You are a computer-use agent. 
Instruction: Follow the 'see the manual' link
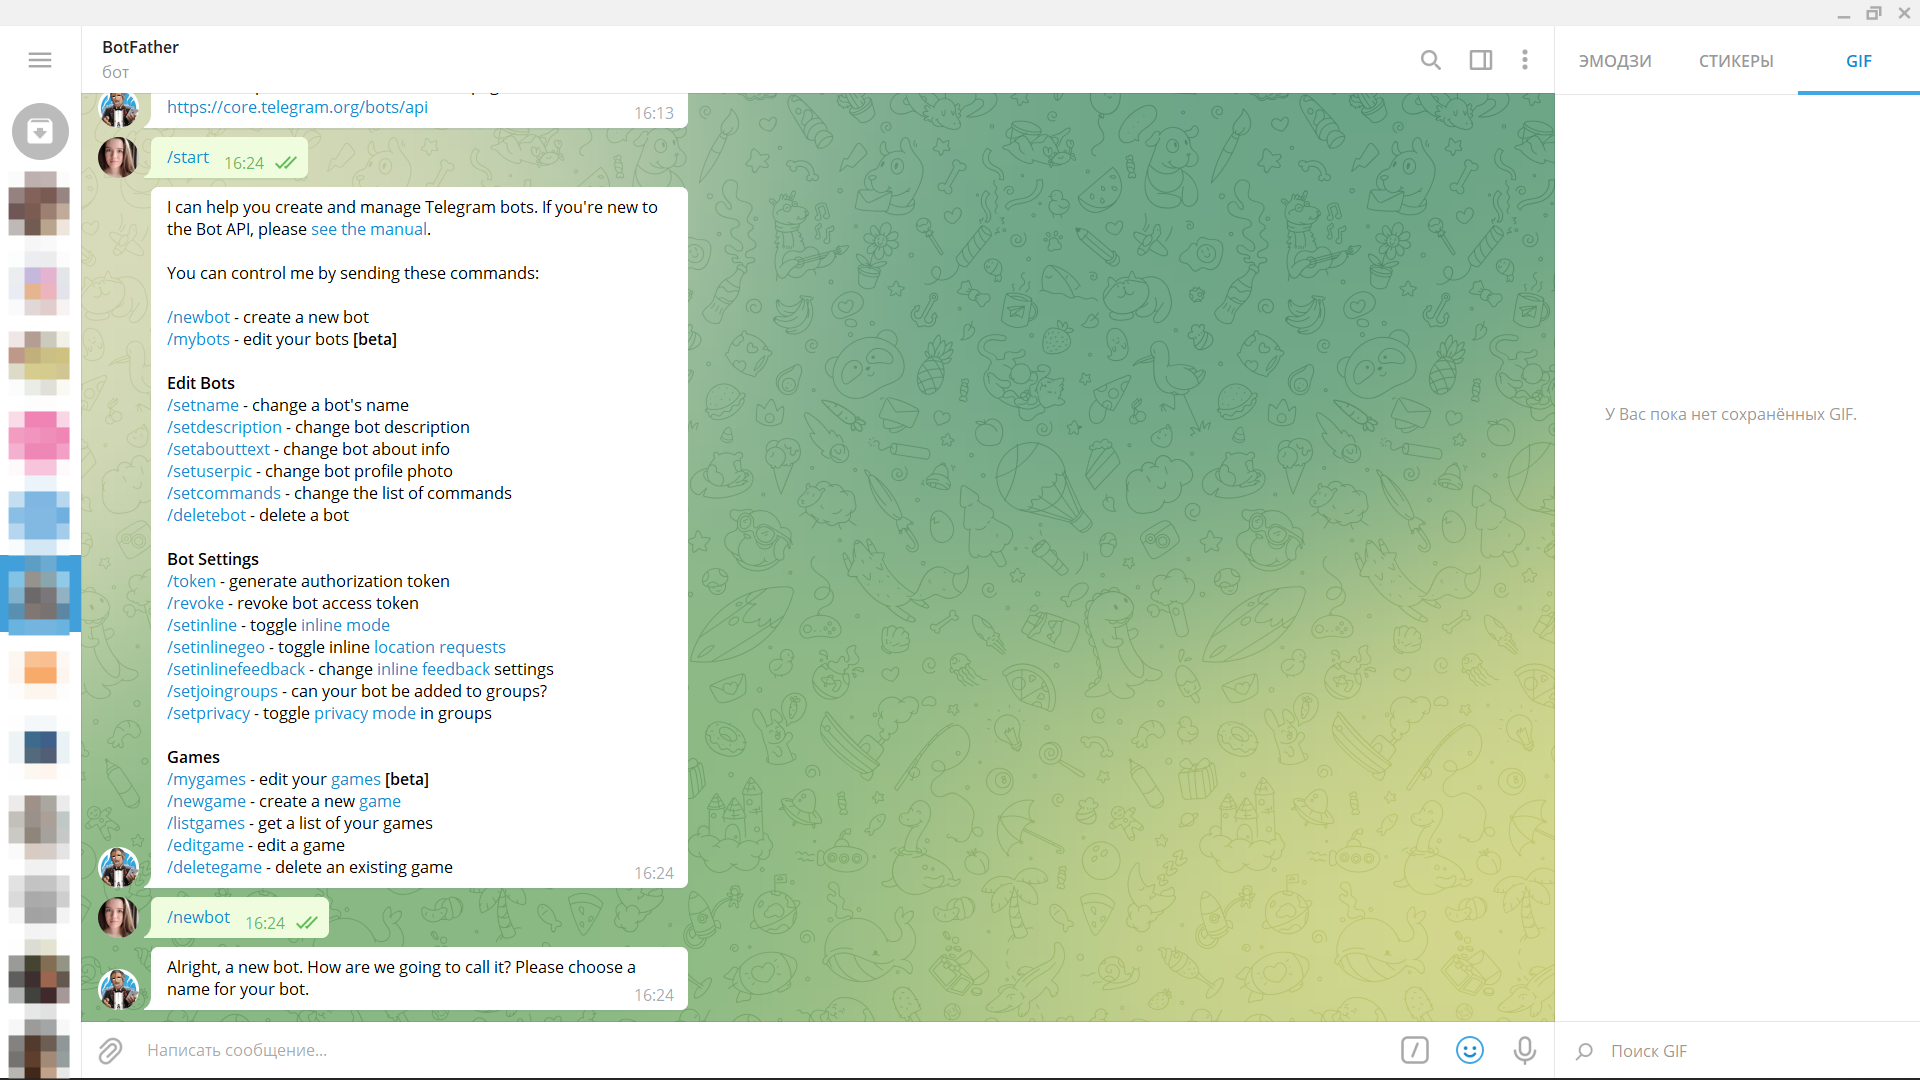pyautogui.click(x=369, y=229)
